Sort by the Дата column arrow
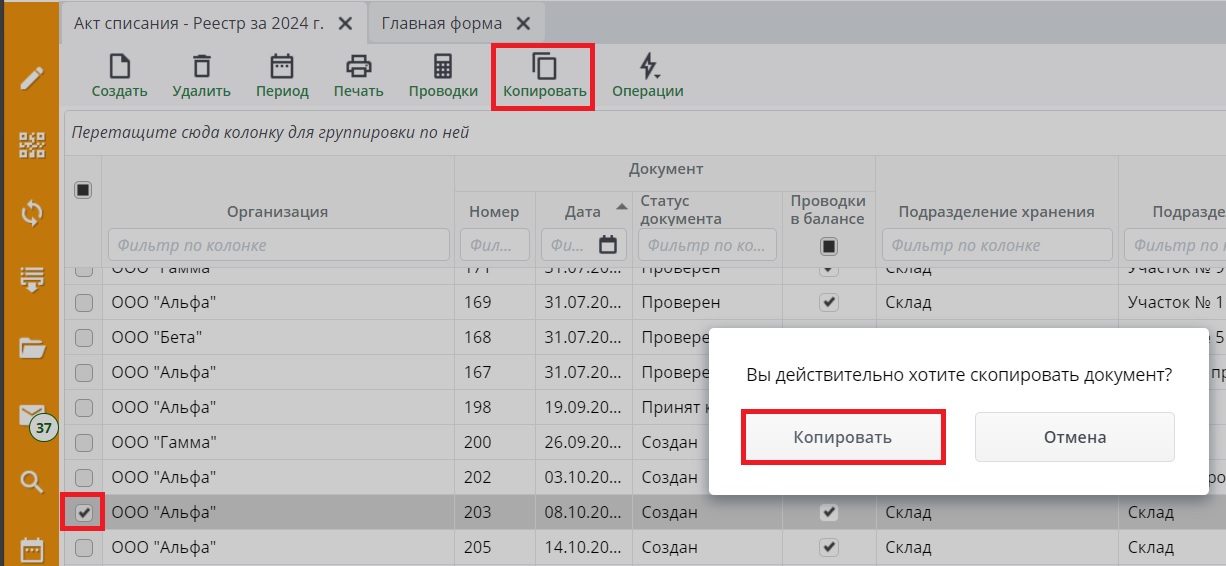The width and height of the screenshot is (1226, 566). coord(622,207)
